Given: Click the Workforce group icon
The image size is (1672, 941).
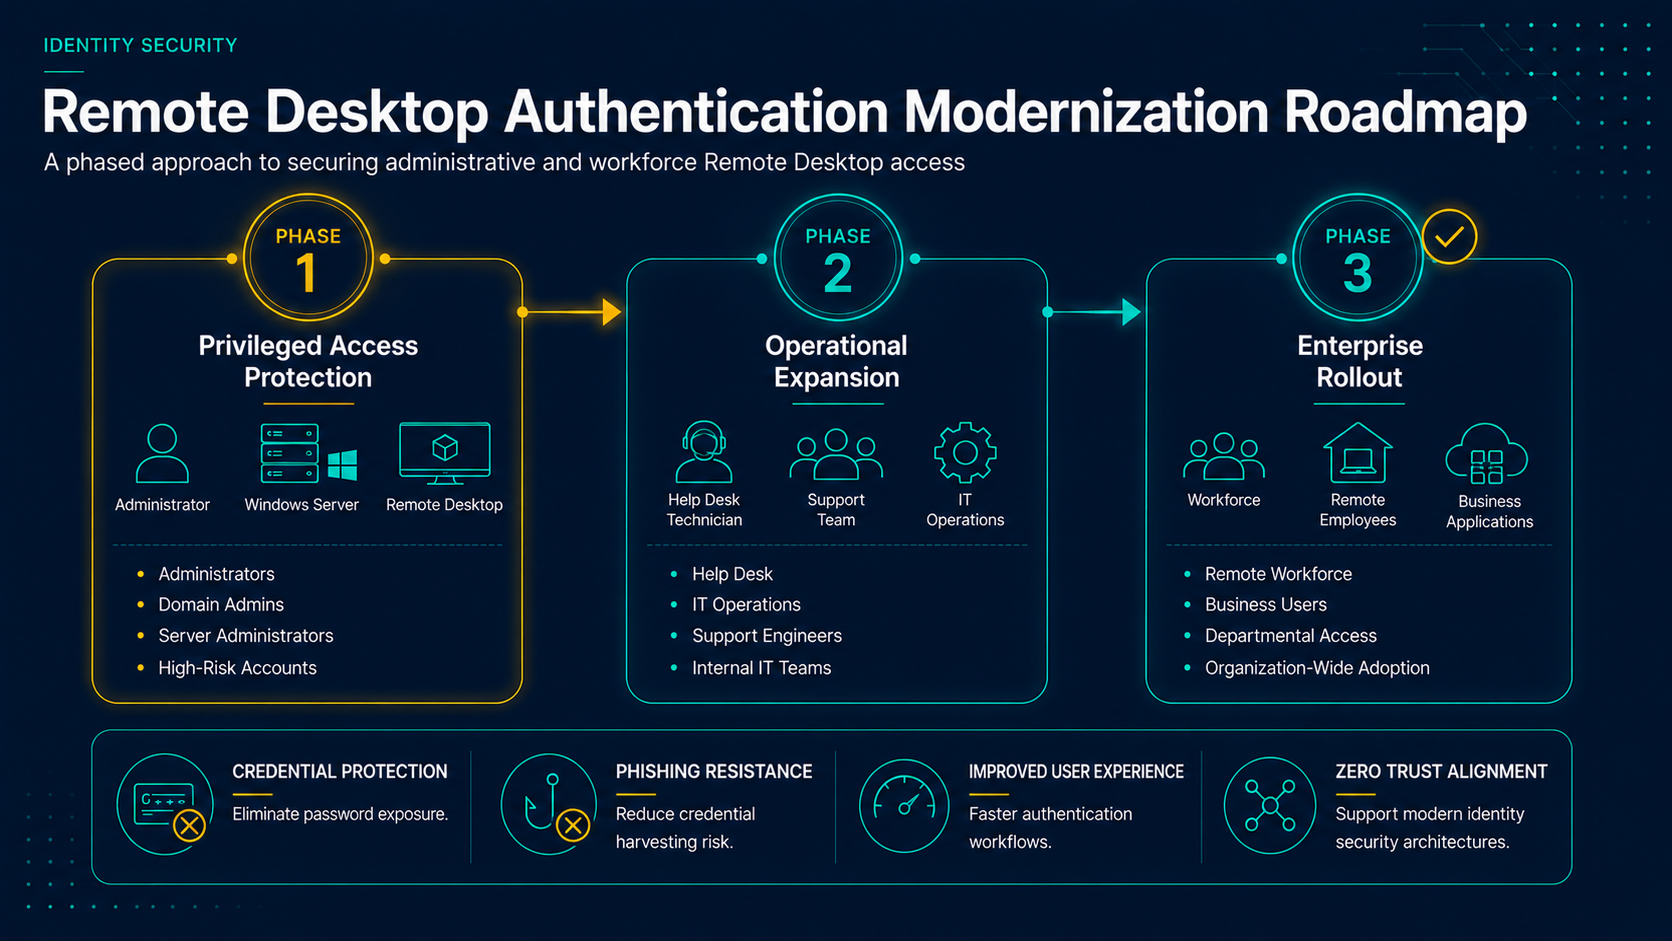Looking at the screenshot, I should click(x=1224, y=456).
